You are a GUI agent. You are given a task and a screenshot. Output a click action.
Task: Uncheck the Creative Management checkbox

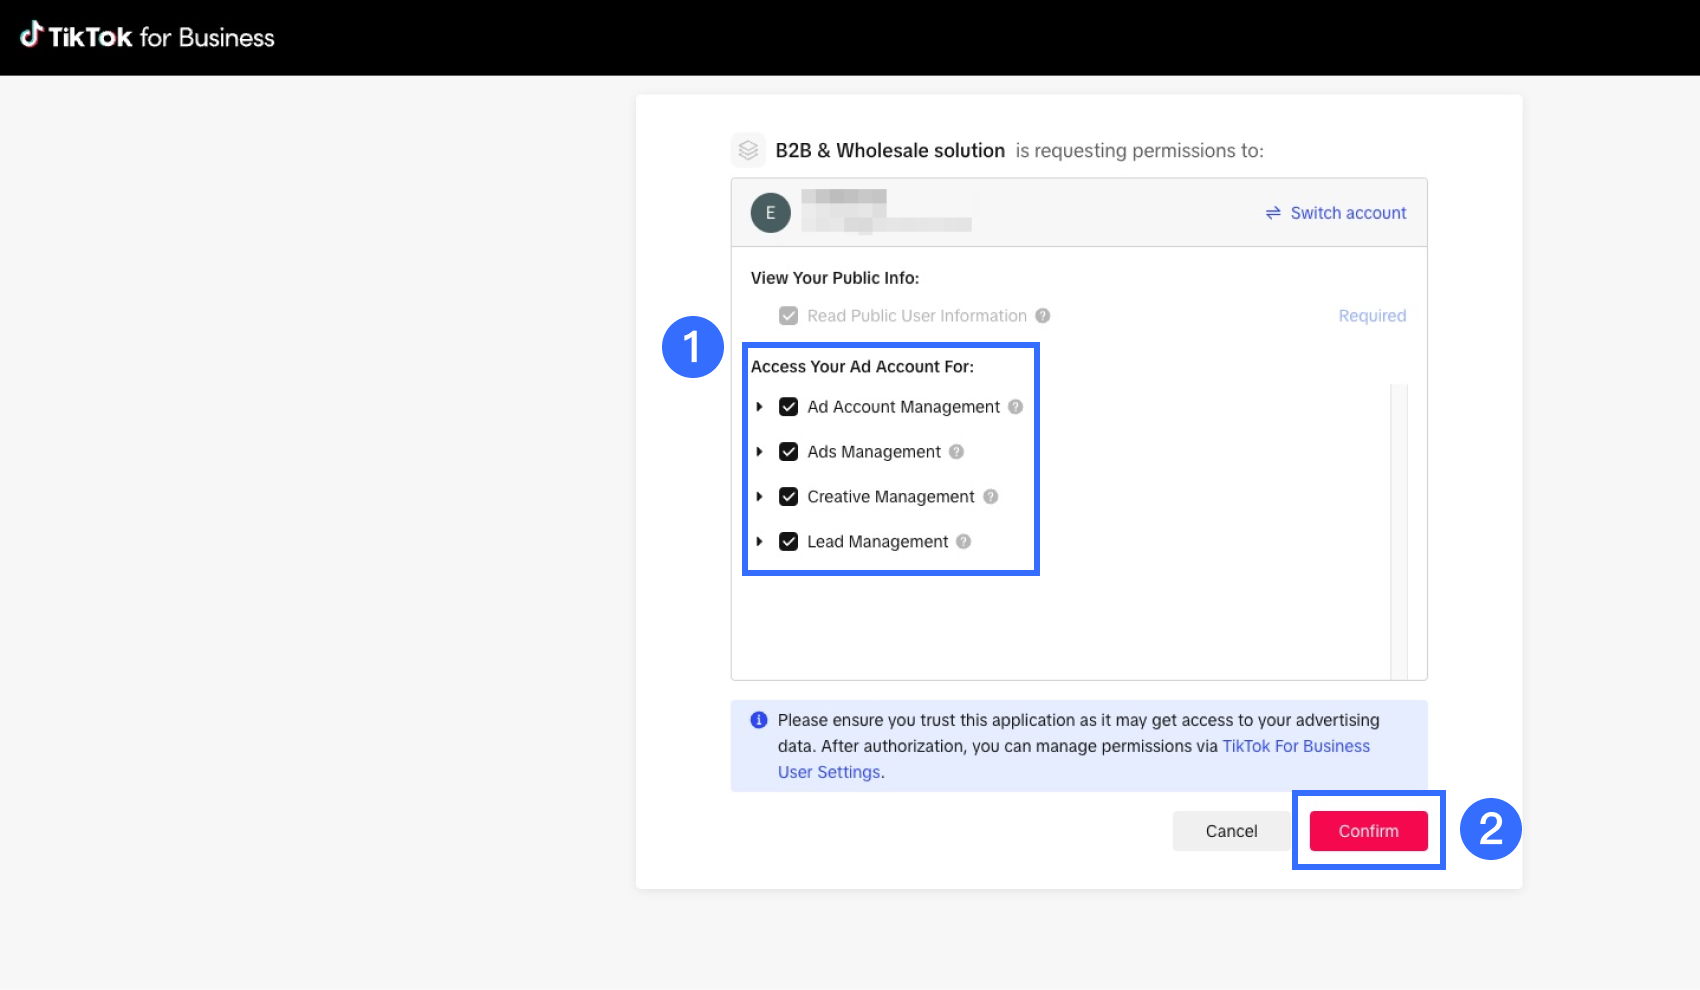pyautogui.click(x=789, y=497)
